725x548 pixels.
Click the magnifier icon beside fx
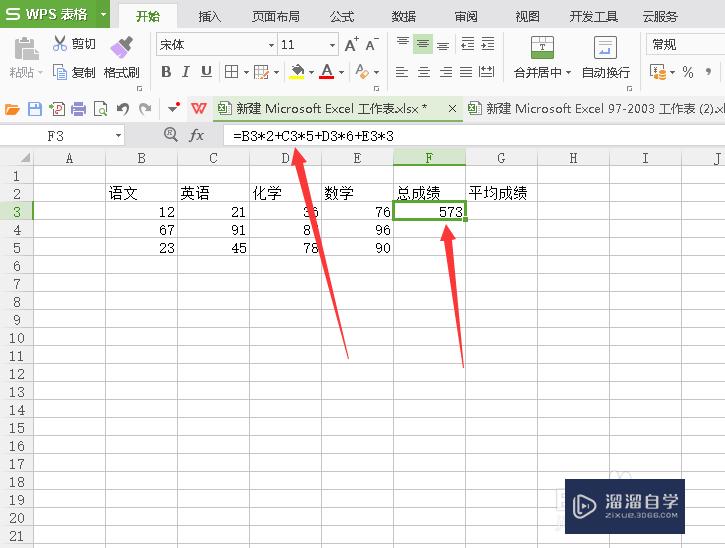click(x=171, y=135)
